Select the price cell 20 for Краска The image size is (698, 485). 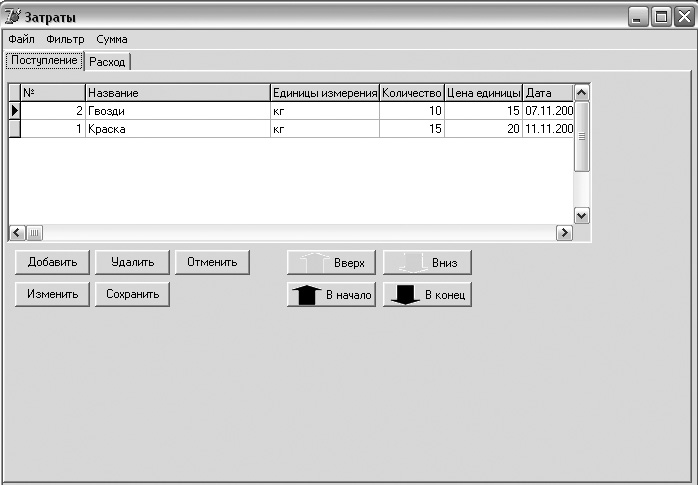coord(483,129)
